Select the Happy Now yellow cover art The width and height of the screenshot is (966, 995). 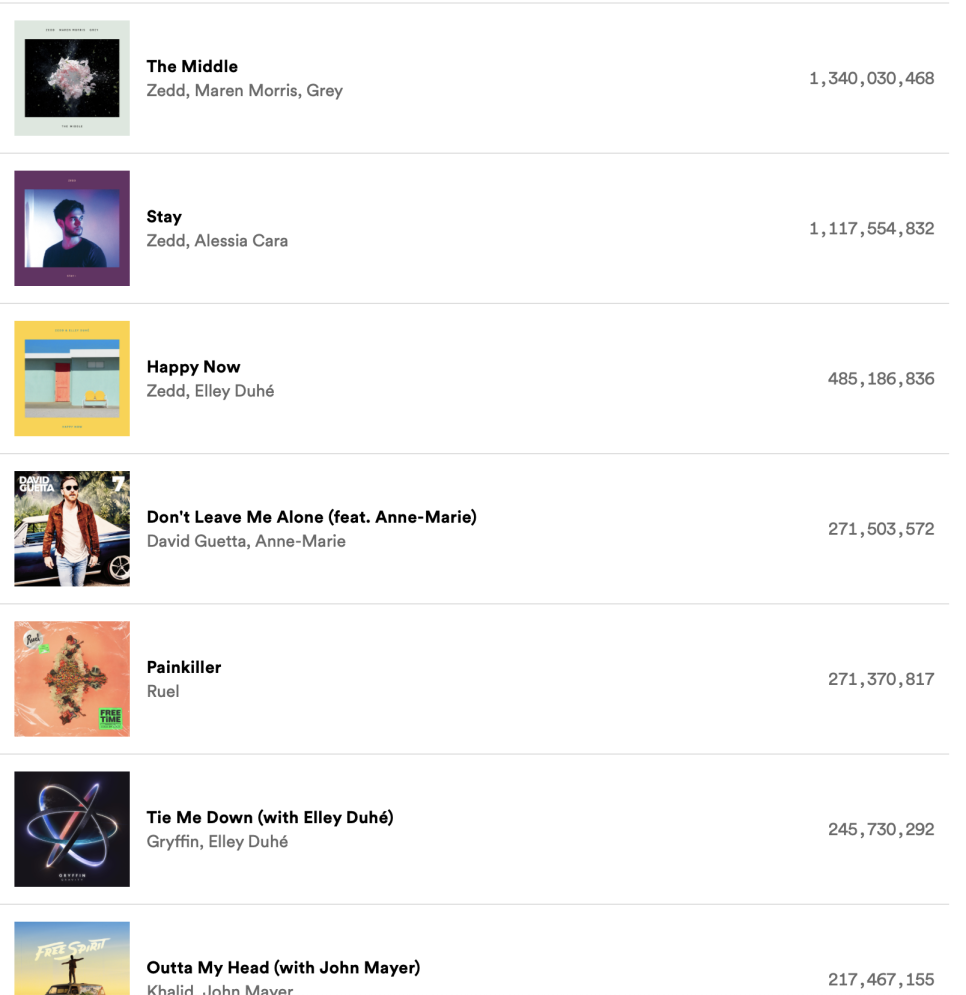(72, 378)
